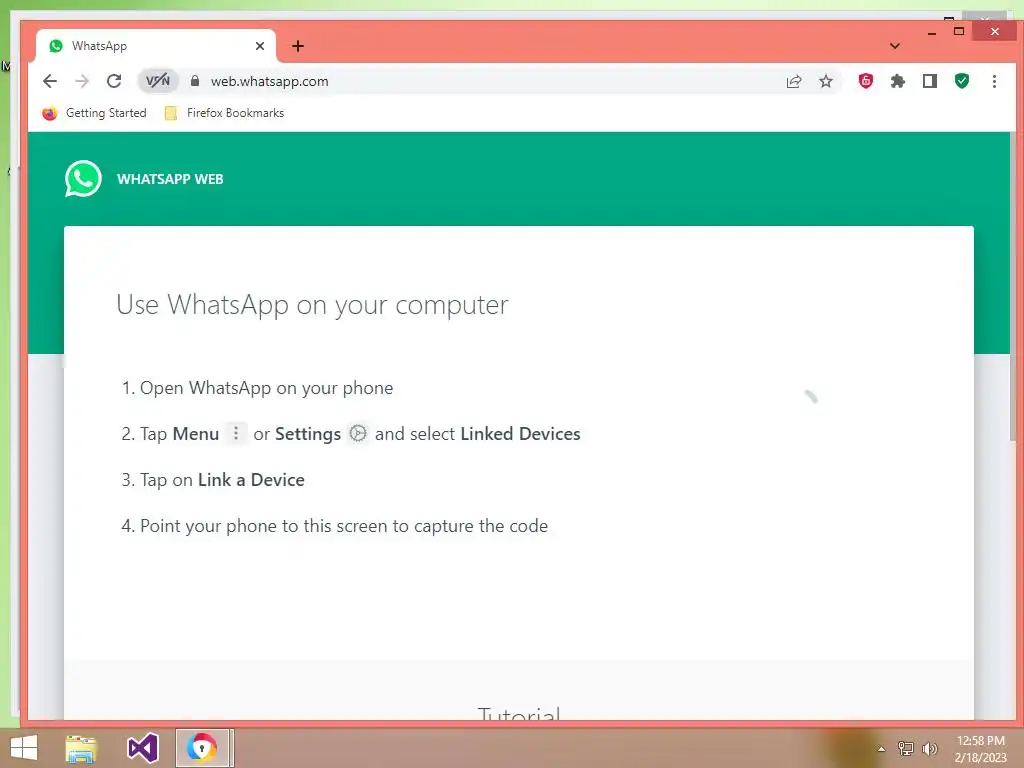Click the green shield security icon
This screenshot has height=768, width=1024.
pyautogui.click(x=961, y=81)
